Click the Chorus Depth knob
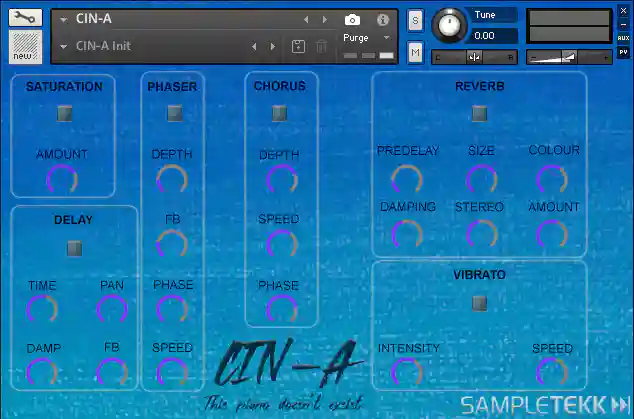Screen dimensions: 634x419 click(282, 179)
